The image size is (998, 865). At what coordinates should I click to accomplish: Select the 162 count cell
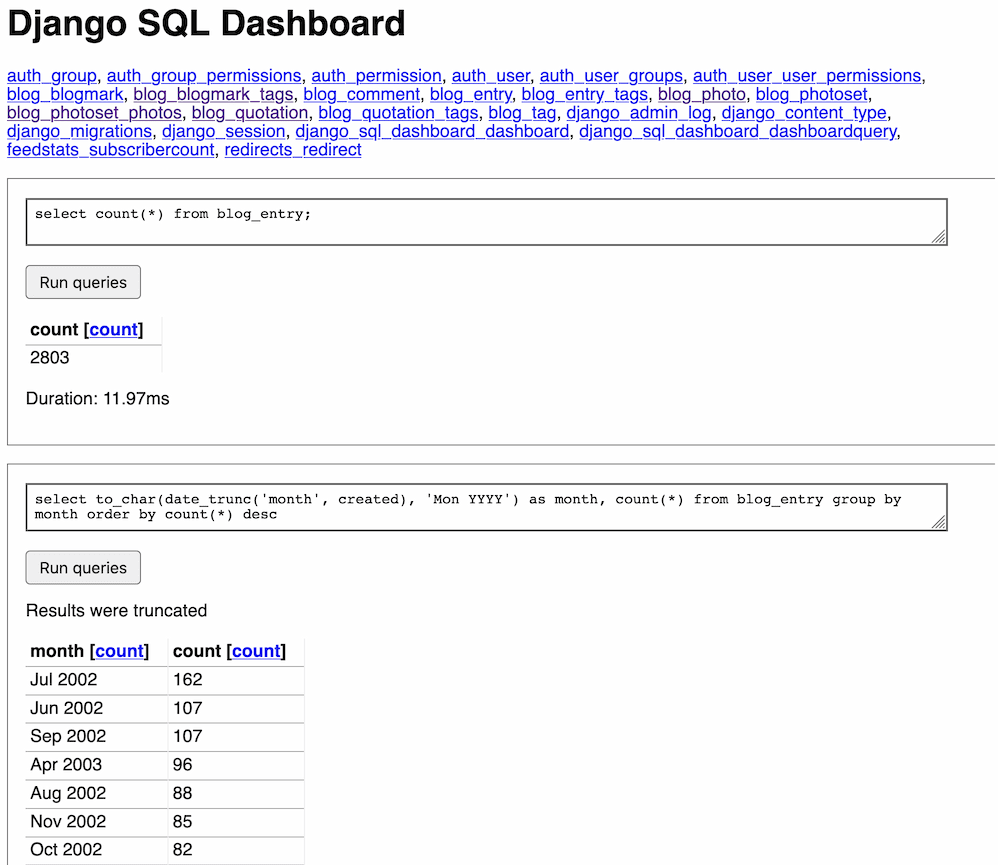point(236,680)
